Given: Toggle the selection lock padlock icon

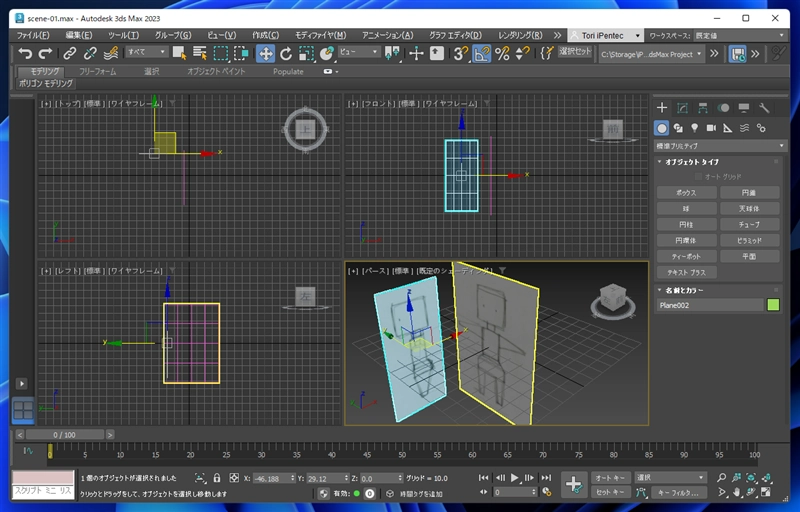Looking at the screenshot, I should (217, 478).
